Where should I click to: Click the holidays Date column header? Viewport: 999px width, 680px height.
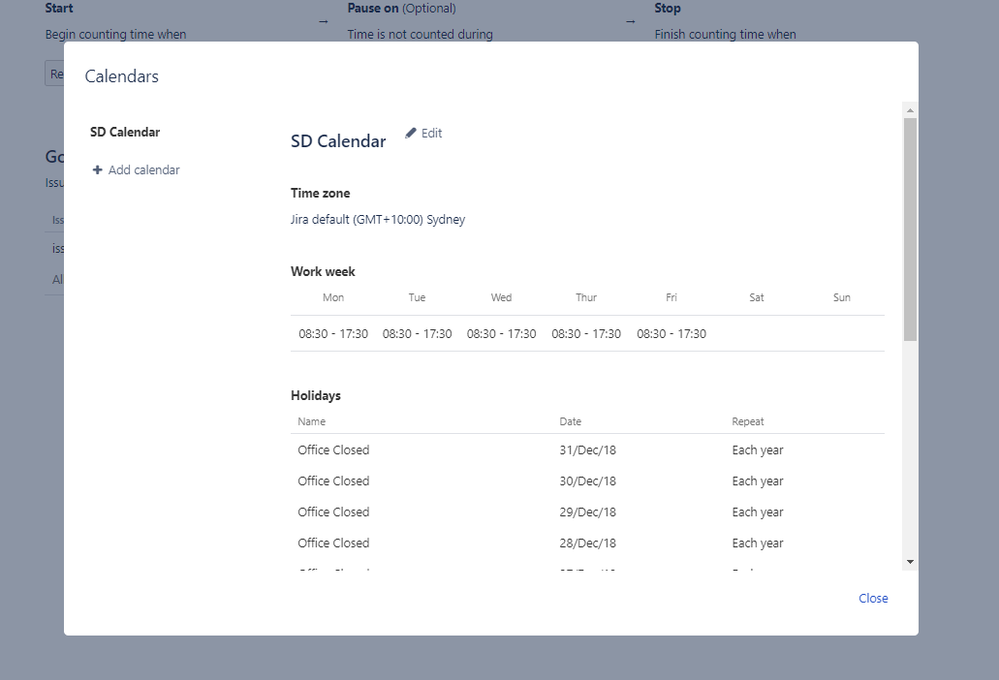click(x=570, y=421)
